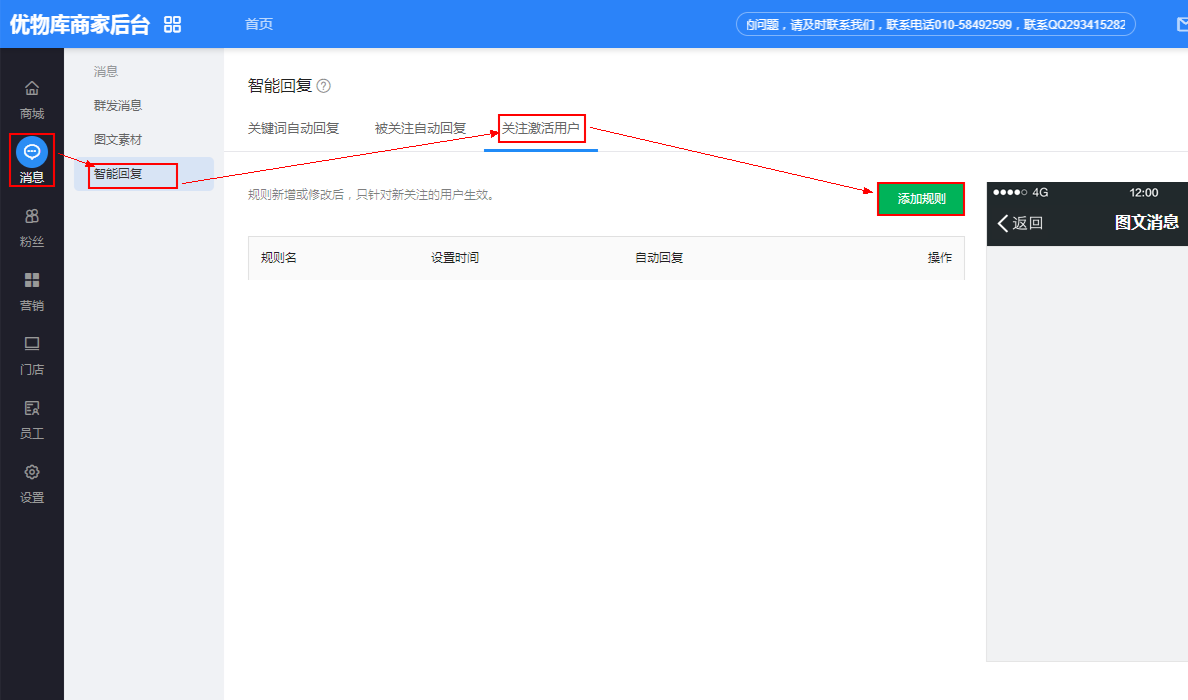Select the 消息 chat bubble icon
Viewport: 1188px width, 700px height.
pyautogui.click(x=32, y=152)
